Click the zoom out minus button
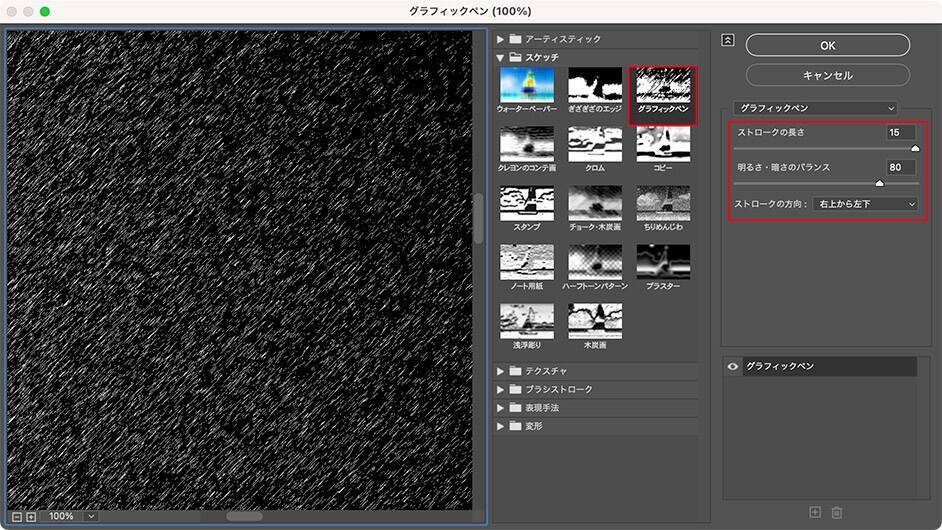The height and width of the screenshot is (530, 942). 17,516
